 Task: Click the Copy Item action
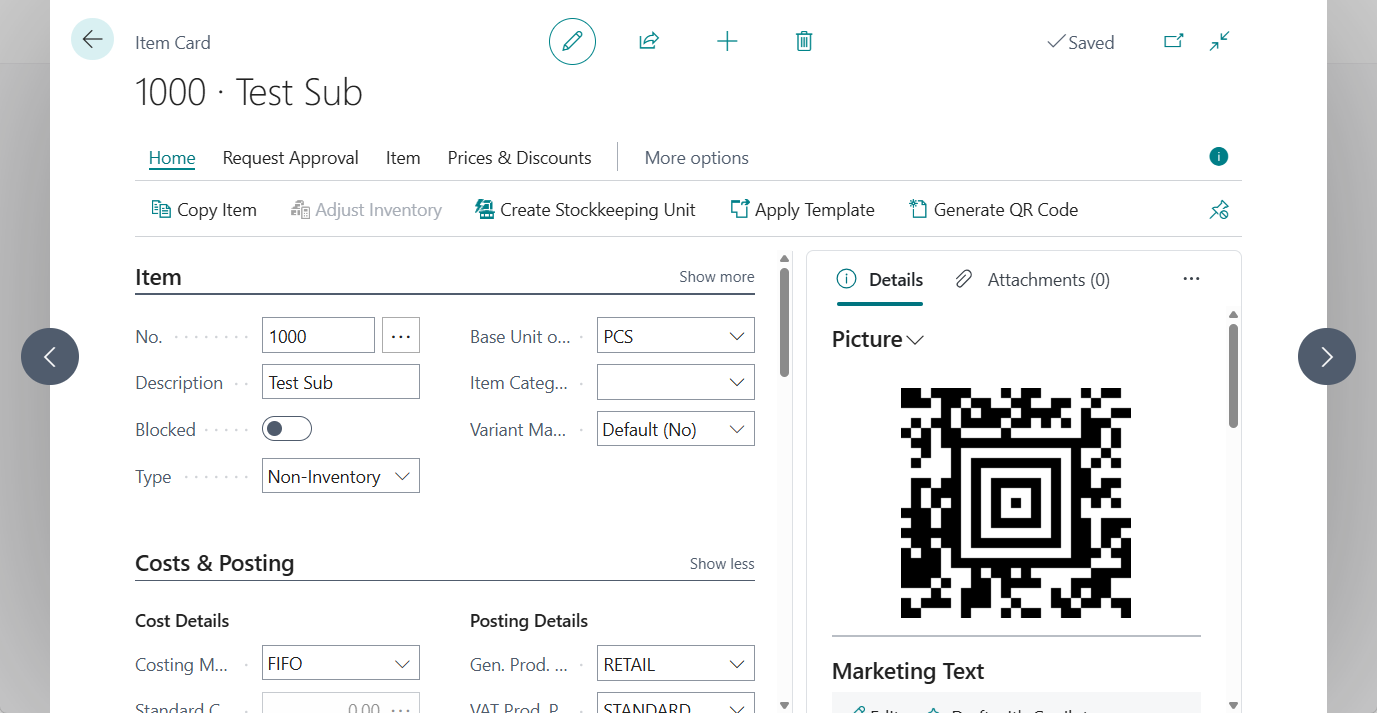(x=204, y=209)
